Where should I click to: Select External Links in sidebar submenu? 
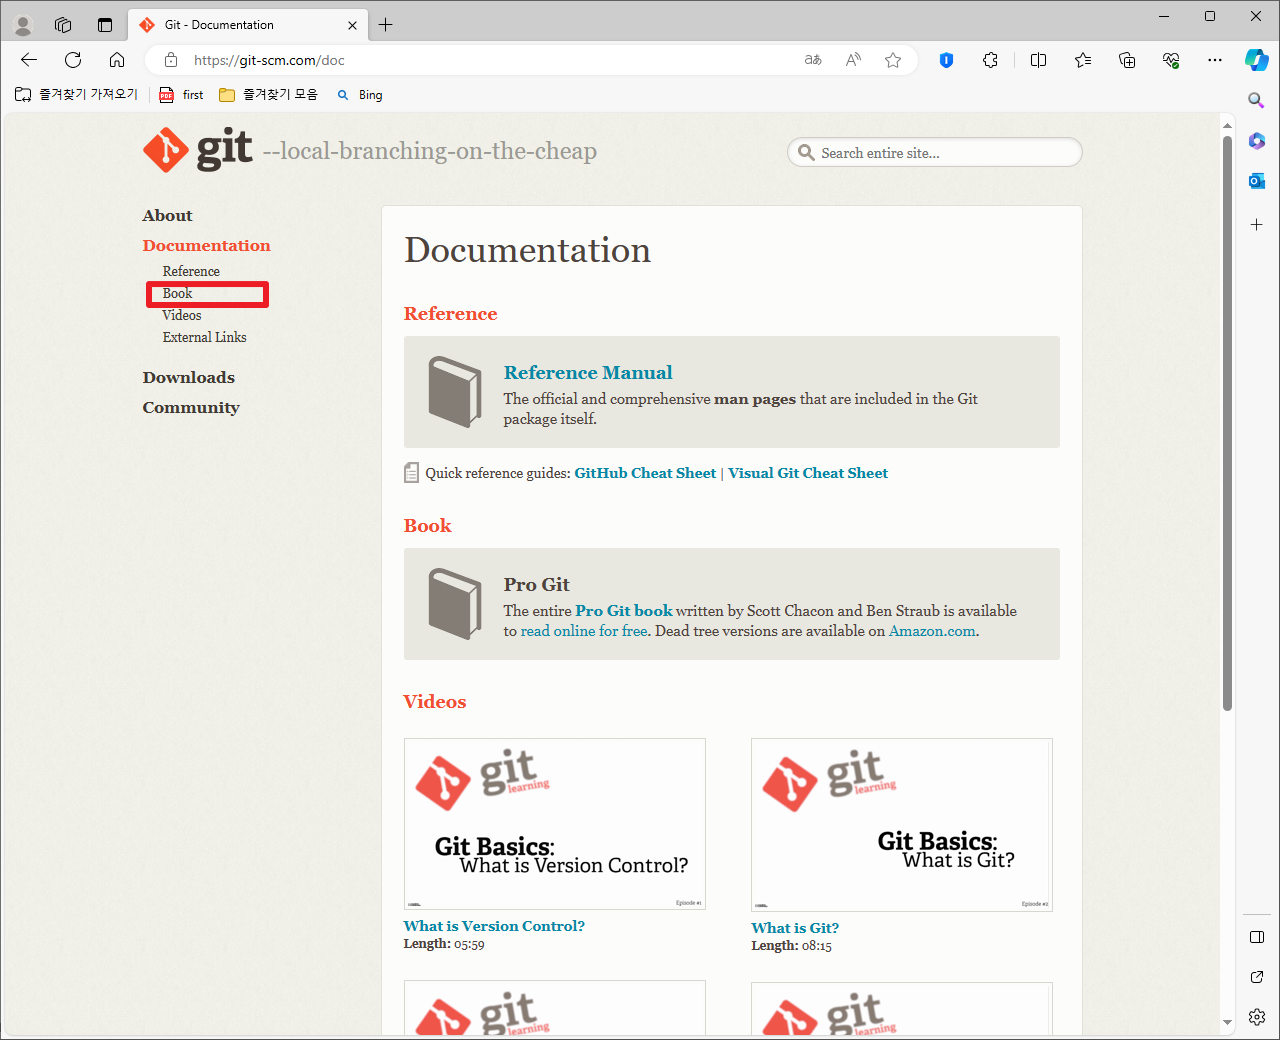coord(204,337)
